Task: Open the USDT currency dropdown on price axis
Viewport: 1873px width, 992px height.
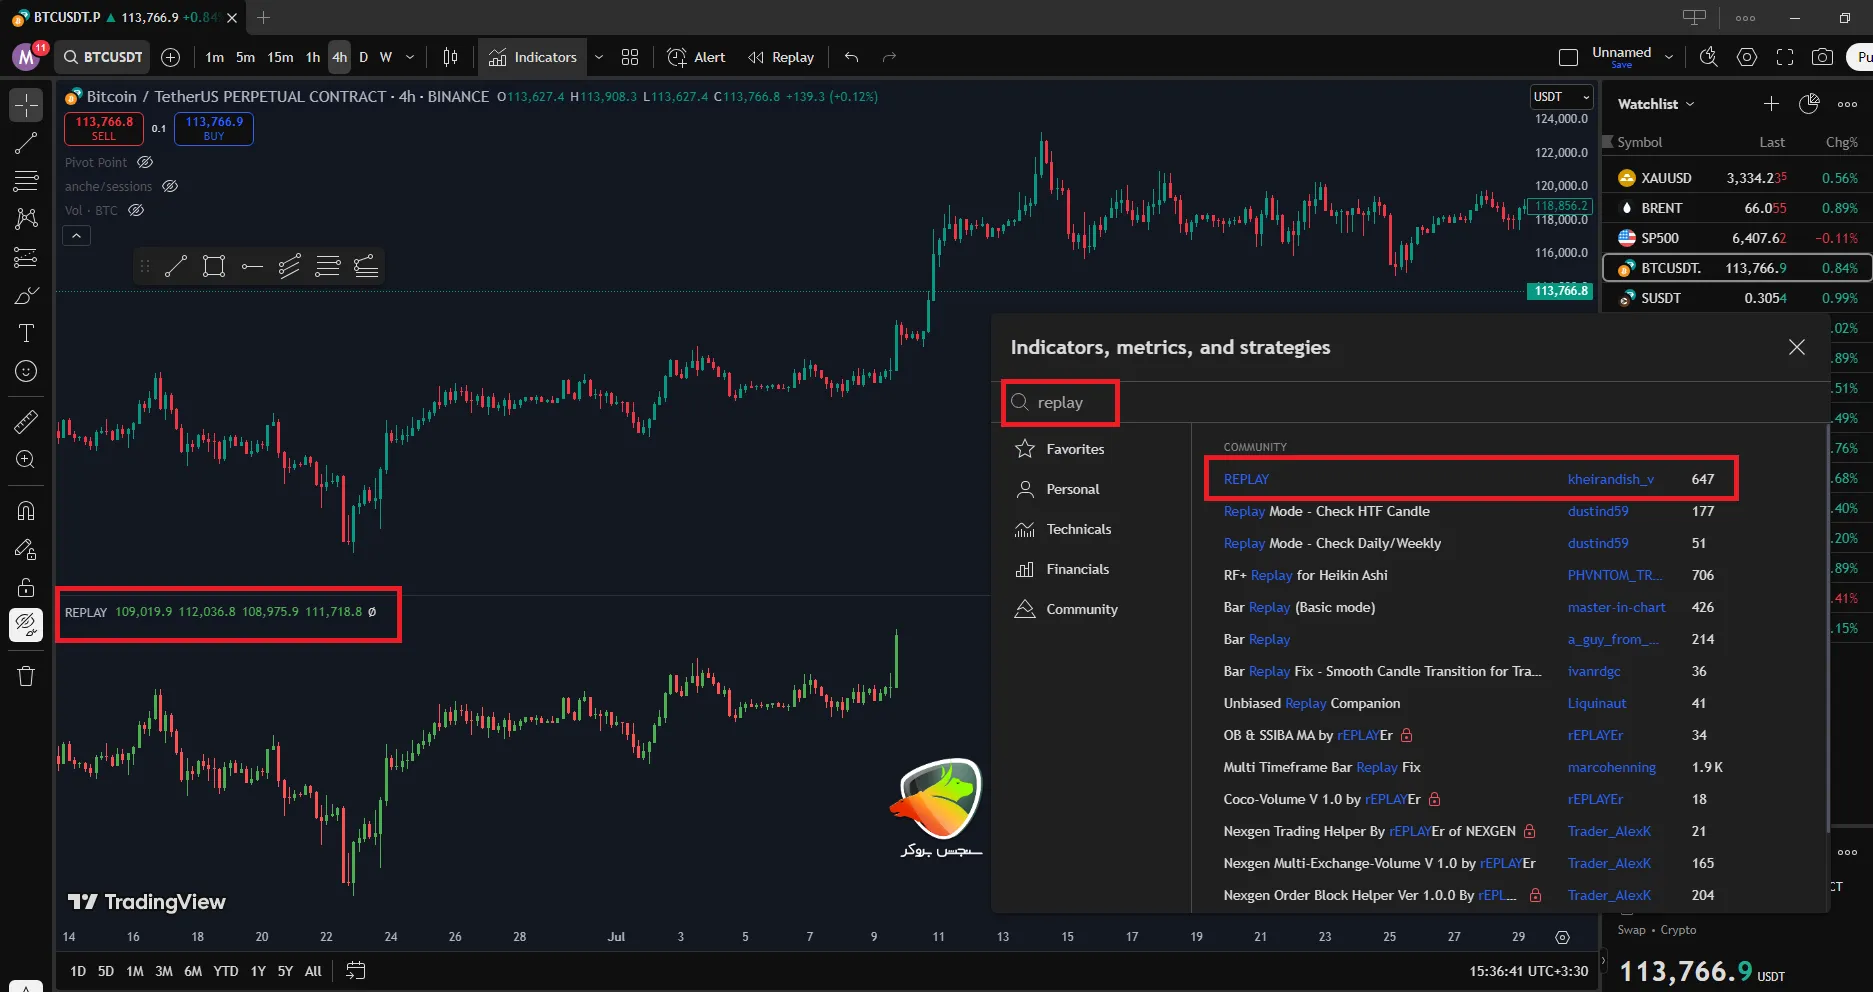Action: (1561, 97)
